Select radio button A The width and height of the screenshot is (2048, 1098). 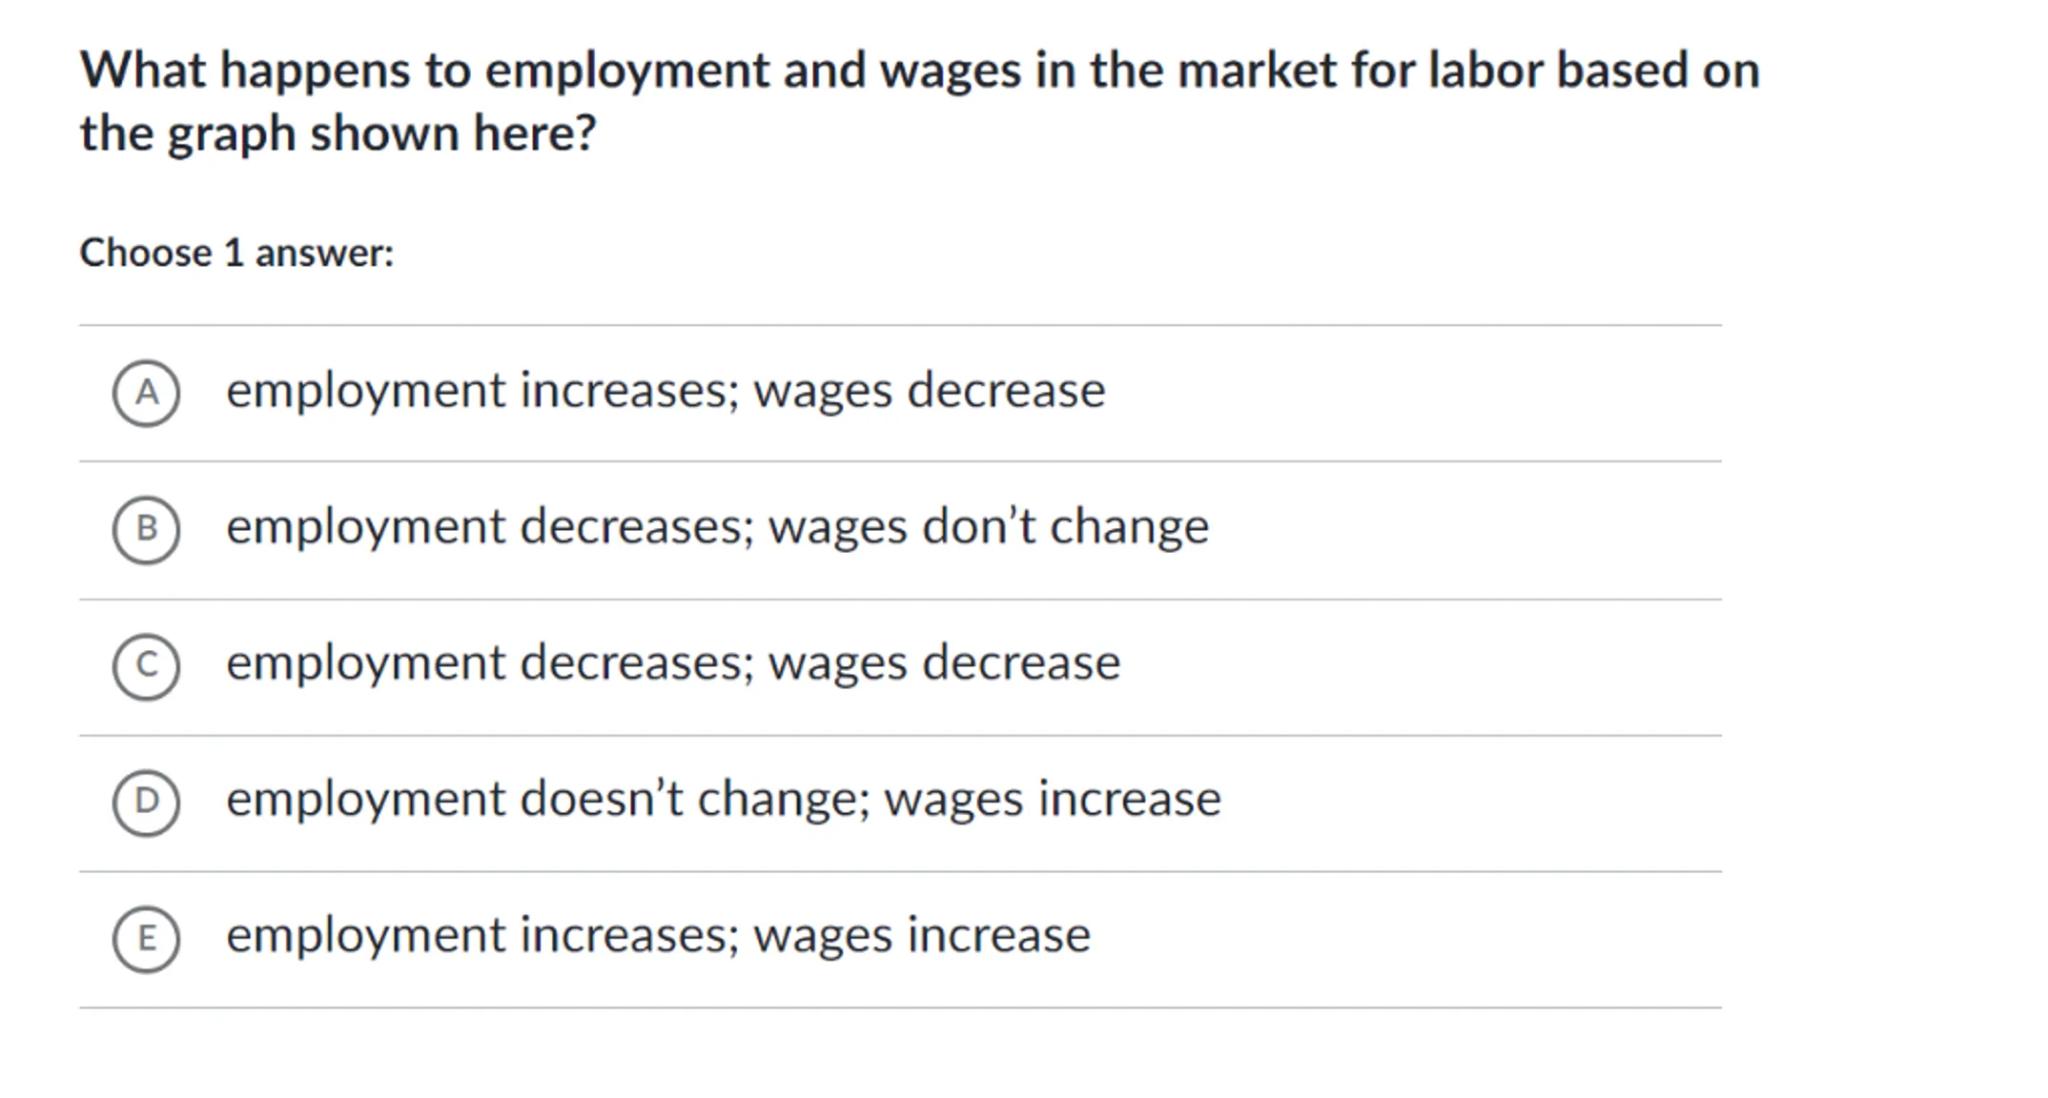(146, 393)
